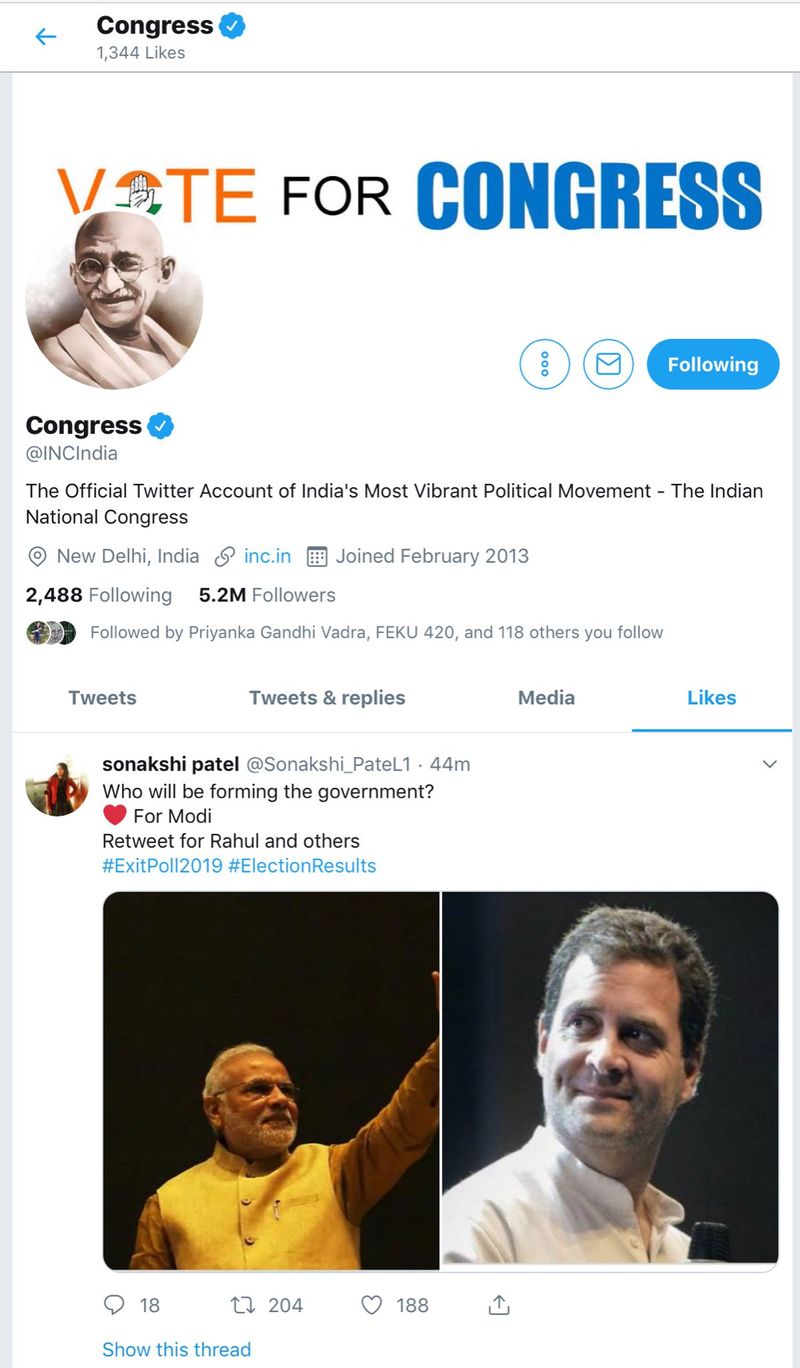Open sonakshi patel's avatar
This screenshot has height=1368, width=800.
tap(57, 786)
